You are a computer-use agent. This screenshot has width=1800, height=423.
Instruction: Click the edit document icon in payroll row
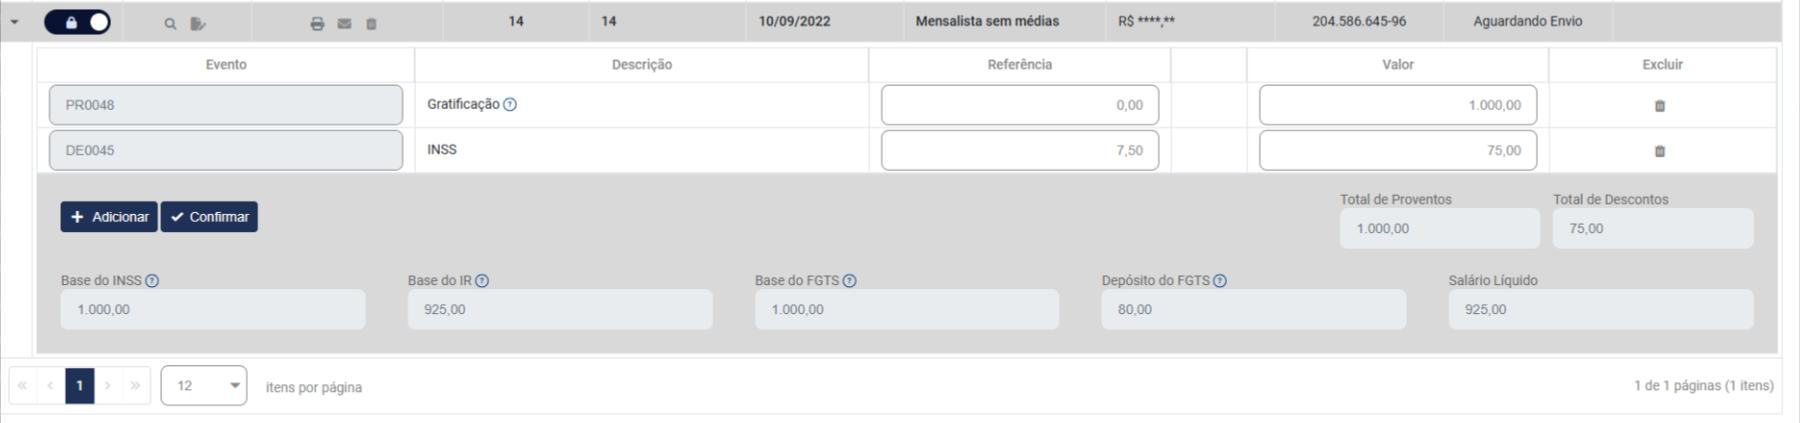pyautogui.click(x=197, y=24)
